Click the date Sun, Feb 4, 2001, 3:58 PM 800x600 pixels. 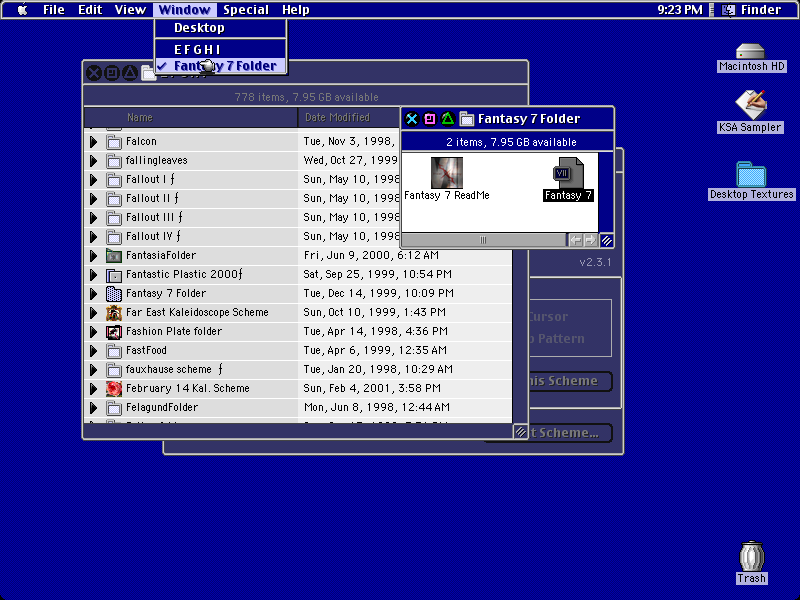(x=372, y=388)
